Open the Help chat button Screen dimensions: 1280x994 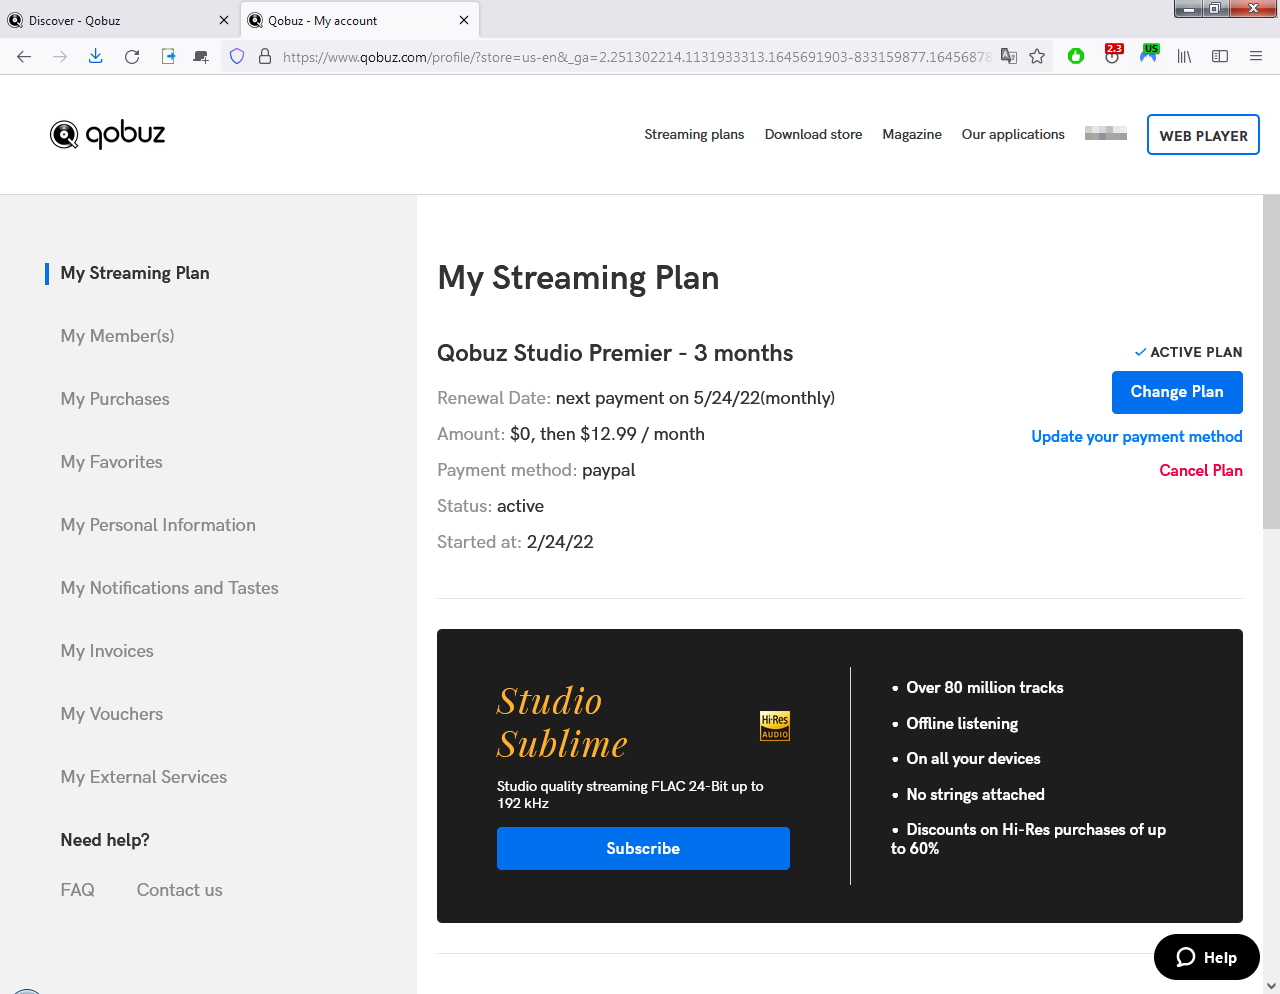pos(1207,957)
